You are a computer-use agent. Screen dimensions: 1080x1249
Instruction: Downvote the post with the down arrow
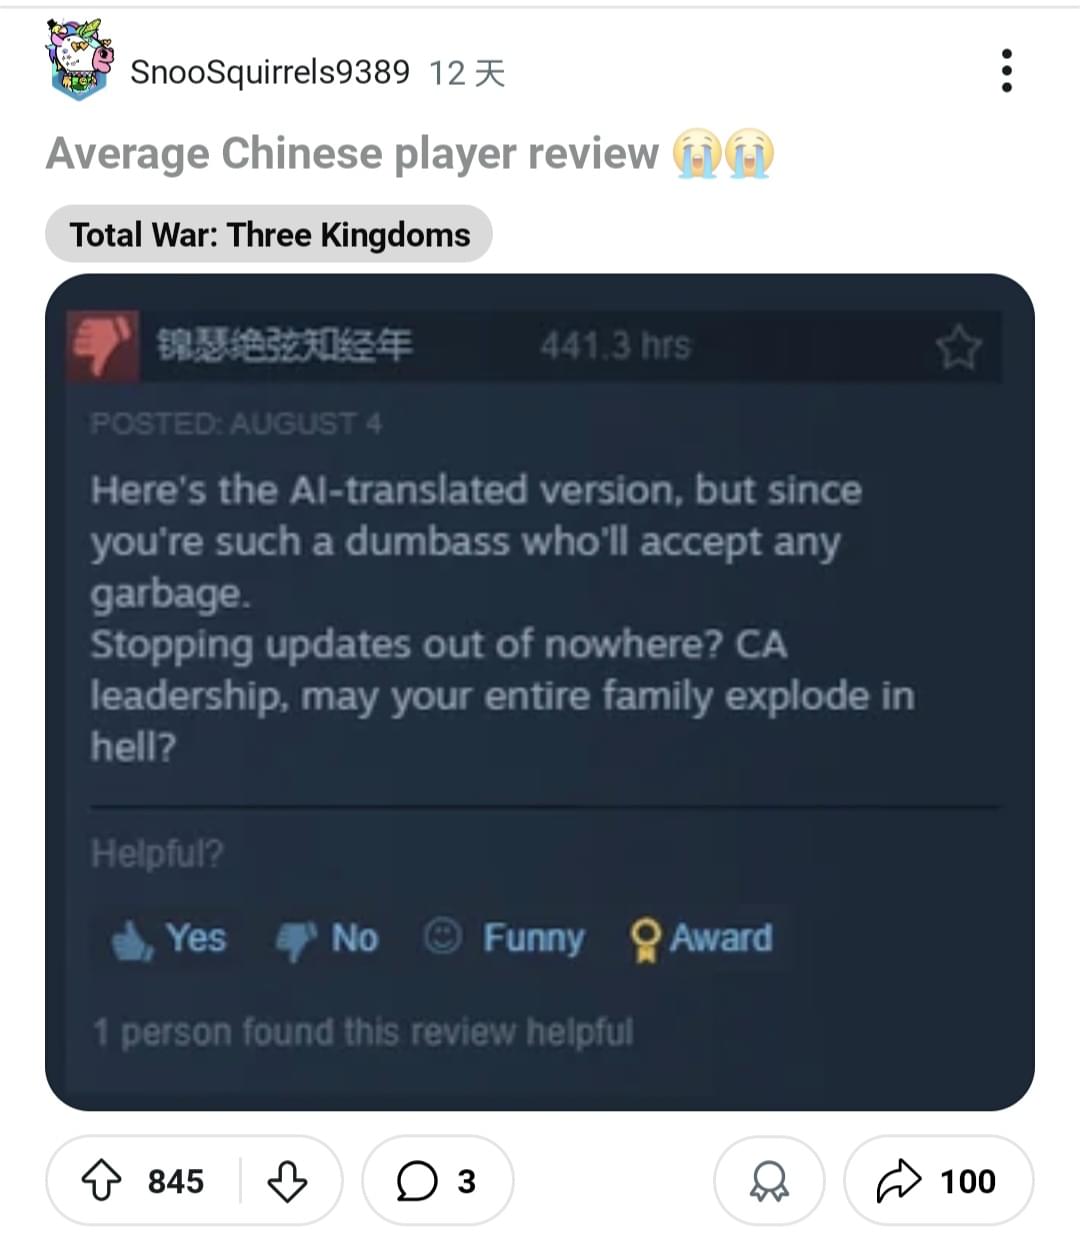point(287,1181)
